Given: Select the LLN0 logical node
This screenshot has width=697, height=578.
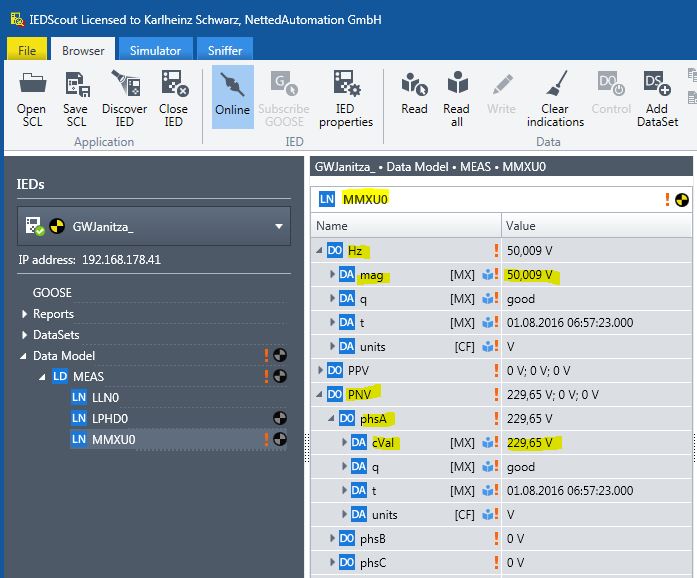Looking at the screenshot, I should point(105,397).
